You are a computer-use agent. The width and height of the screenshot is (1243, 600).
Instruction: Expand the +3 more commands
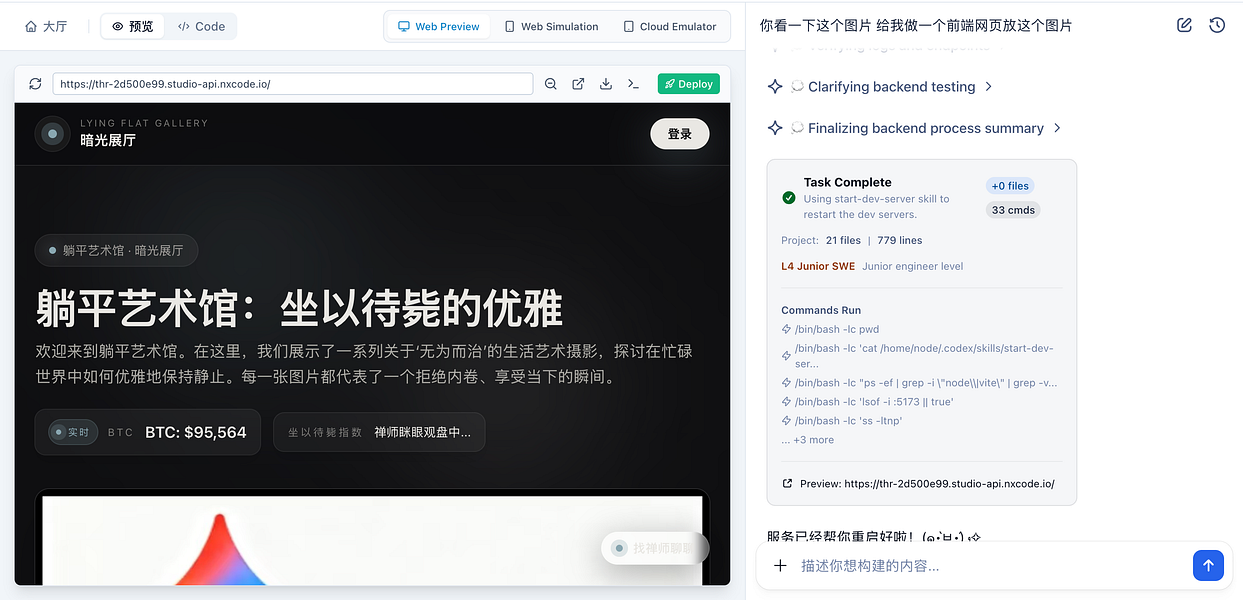pyautogui.click(x=807, y=440)
